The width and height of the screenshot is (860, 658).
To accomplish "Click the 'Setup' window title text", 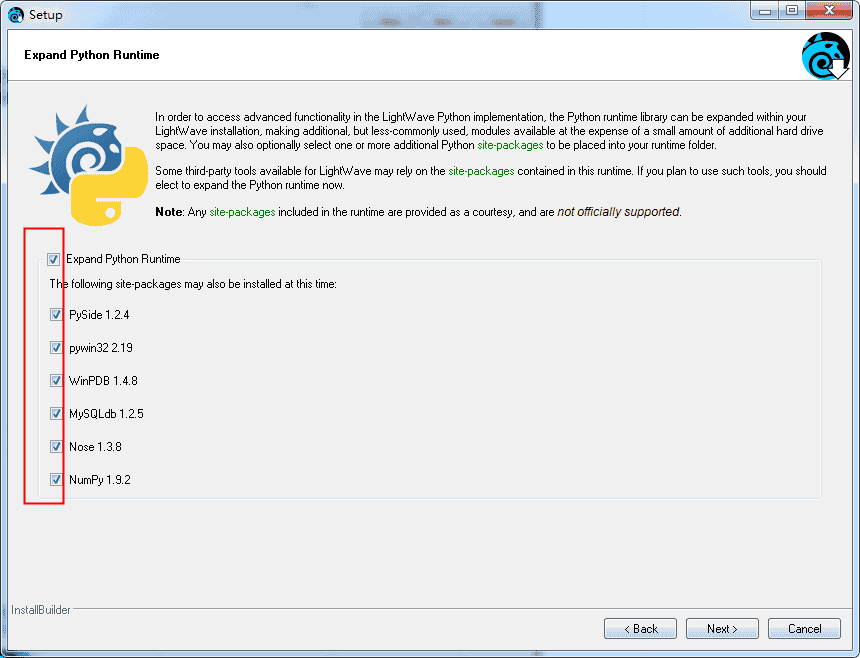I will click(x=46, y=15).
